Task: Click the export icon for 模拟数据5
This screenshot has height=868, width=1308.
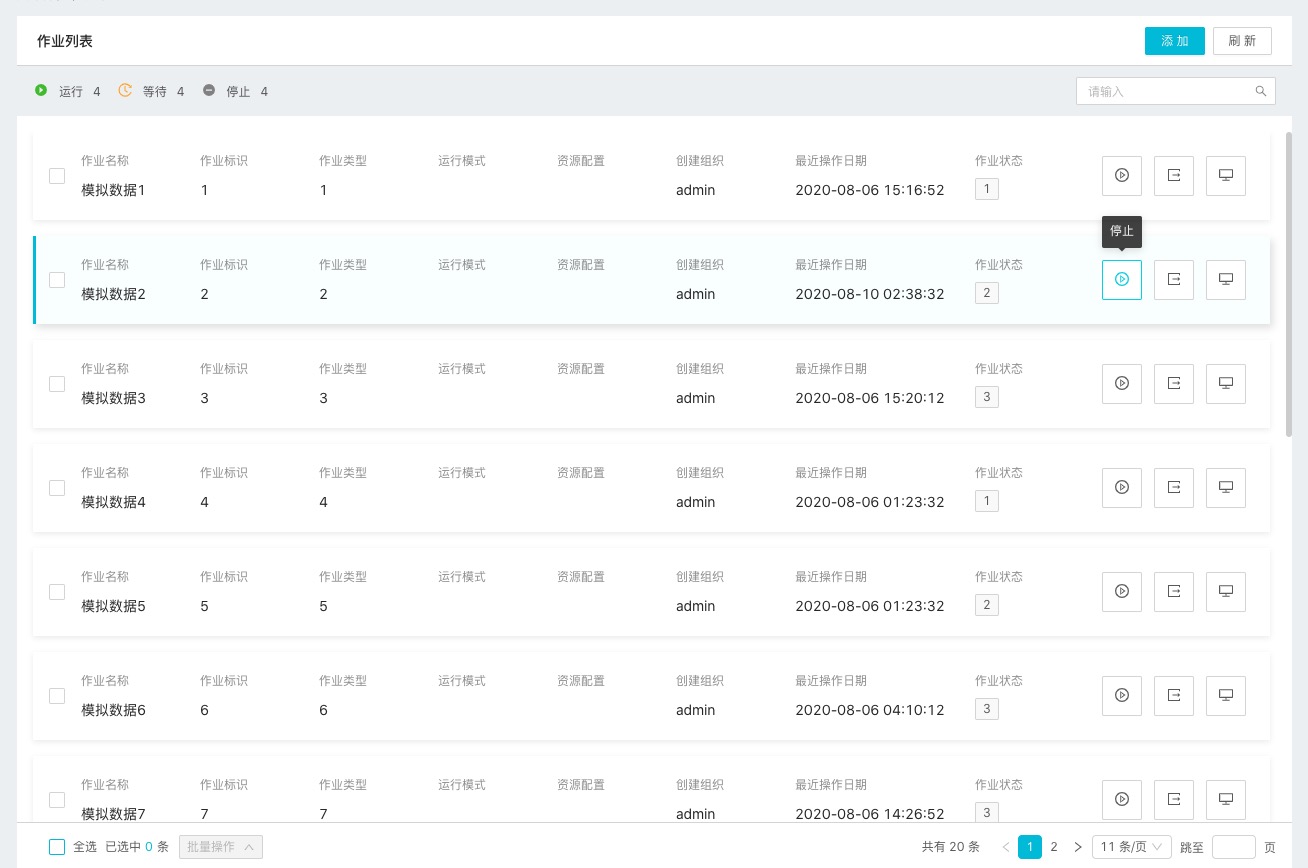Action: pos(1174,591)
